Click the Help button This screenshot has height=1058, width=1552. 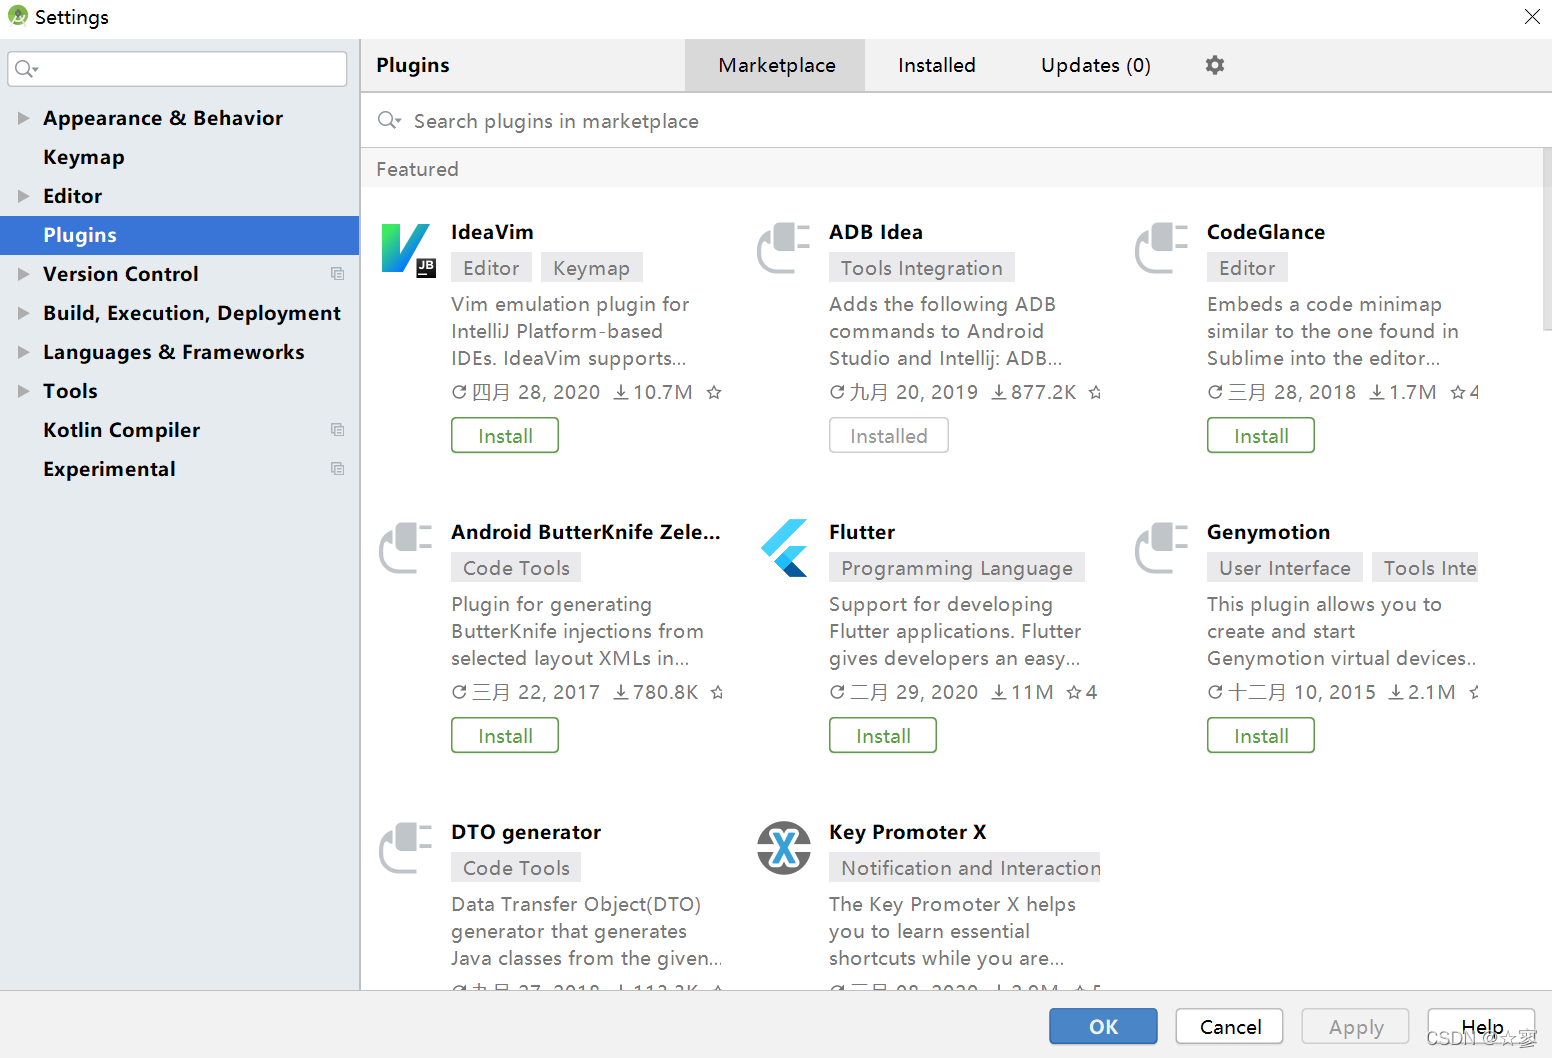tap(1482, 1026)
